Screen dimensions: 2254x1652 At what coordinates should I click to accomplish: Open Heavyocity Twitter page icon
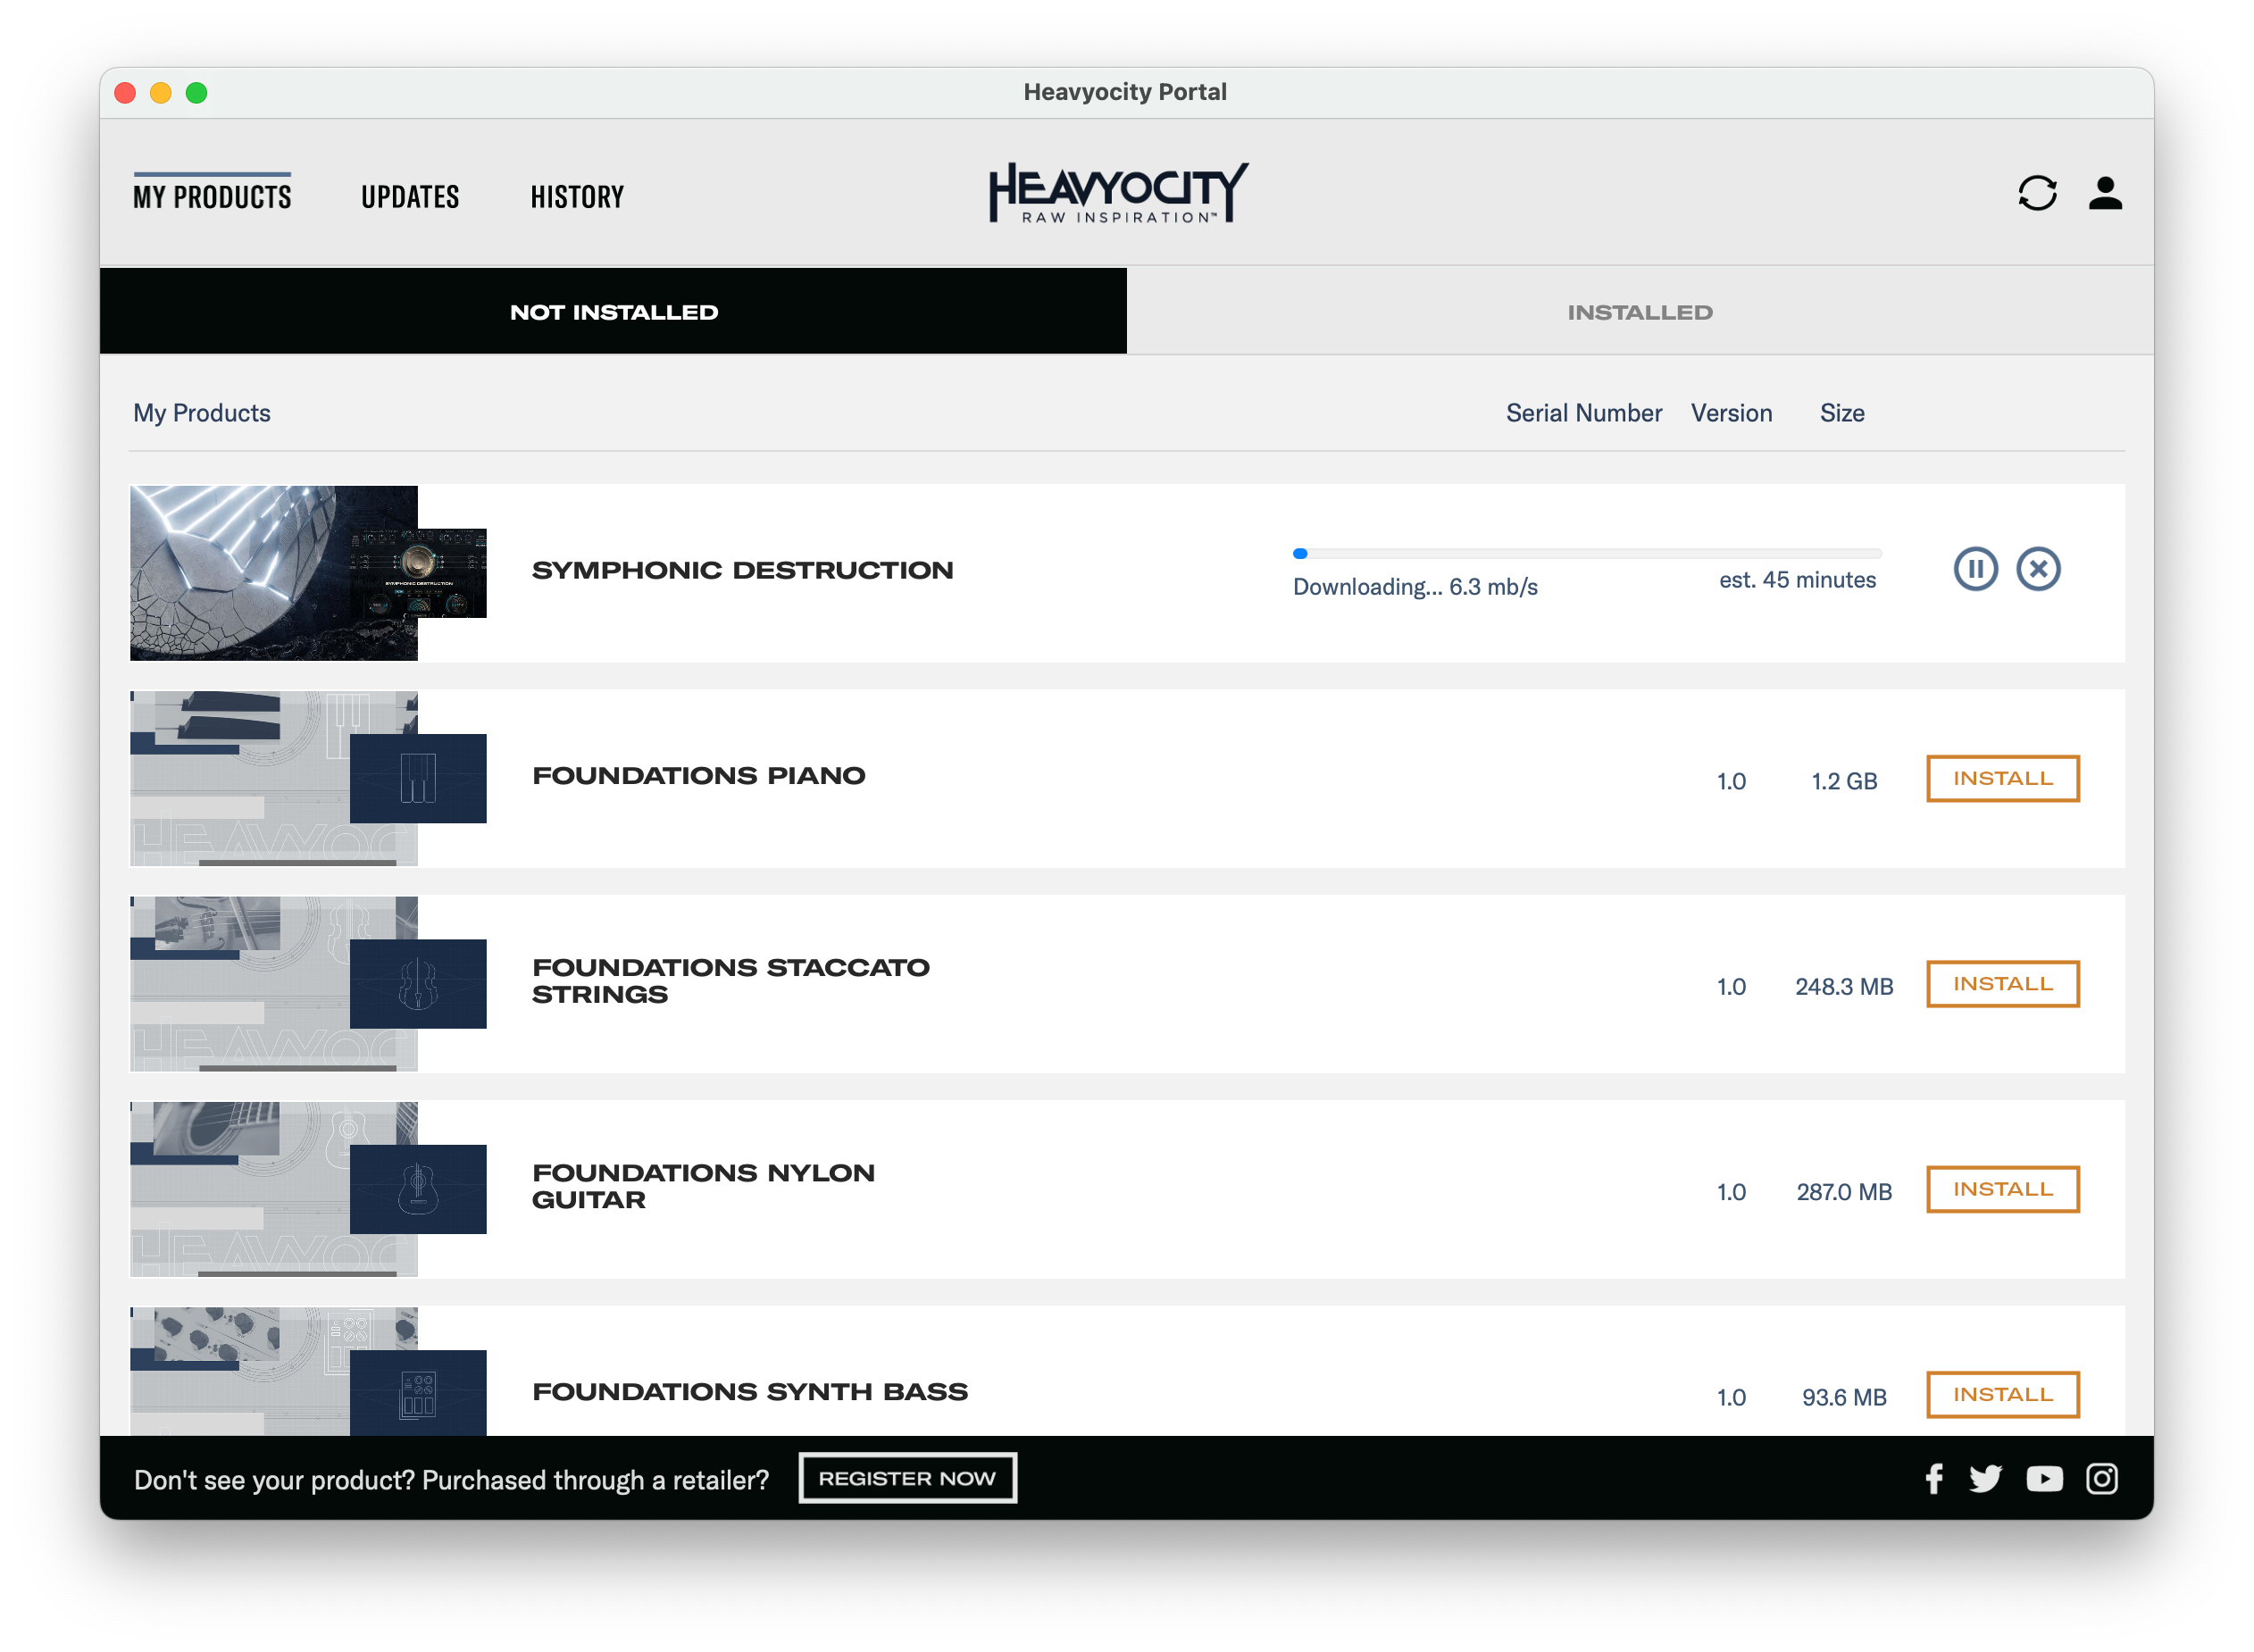coord(1985,1479)
